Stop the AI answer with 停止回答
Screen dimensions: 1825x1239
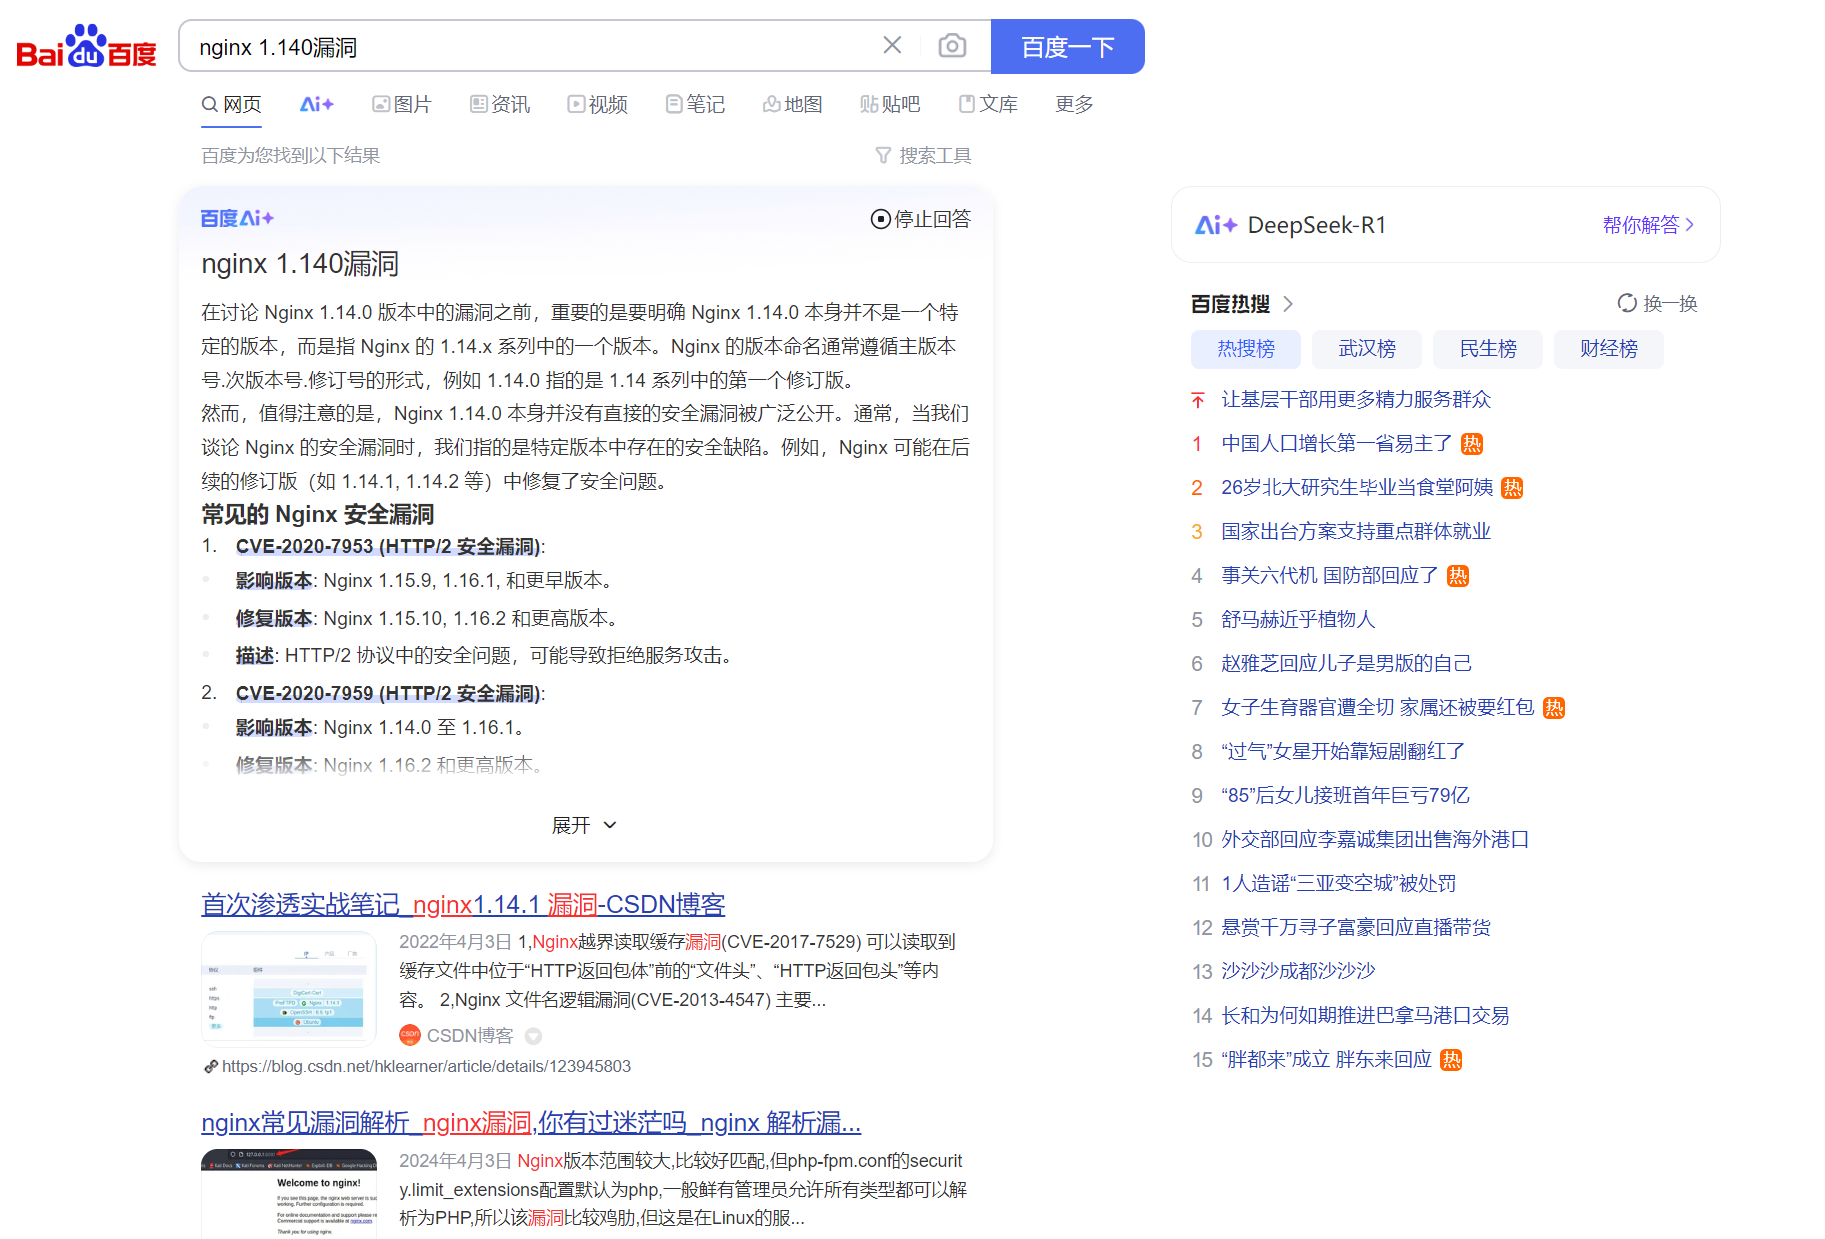click(x=920, y=219)
